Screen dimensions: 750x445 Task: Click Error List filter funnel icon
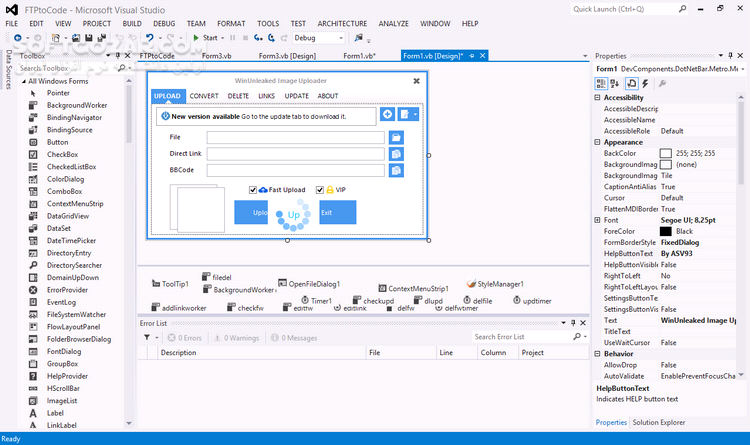pos(147,337)
